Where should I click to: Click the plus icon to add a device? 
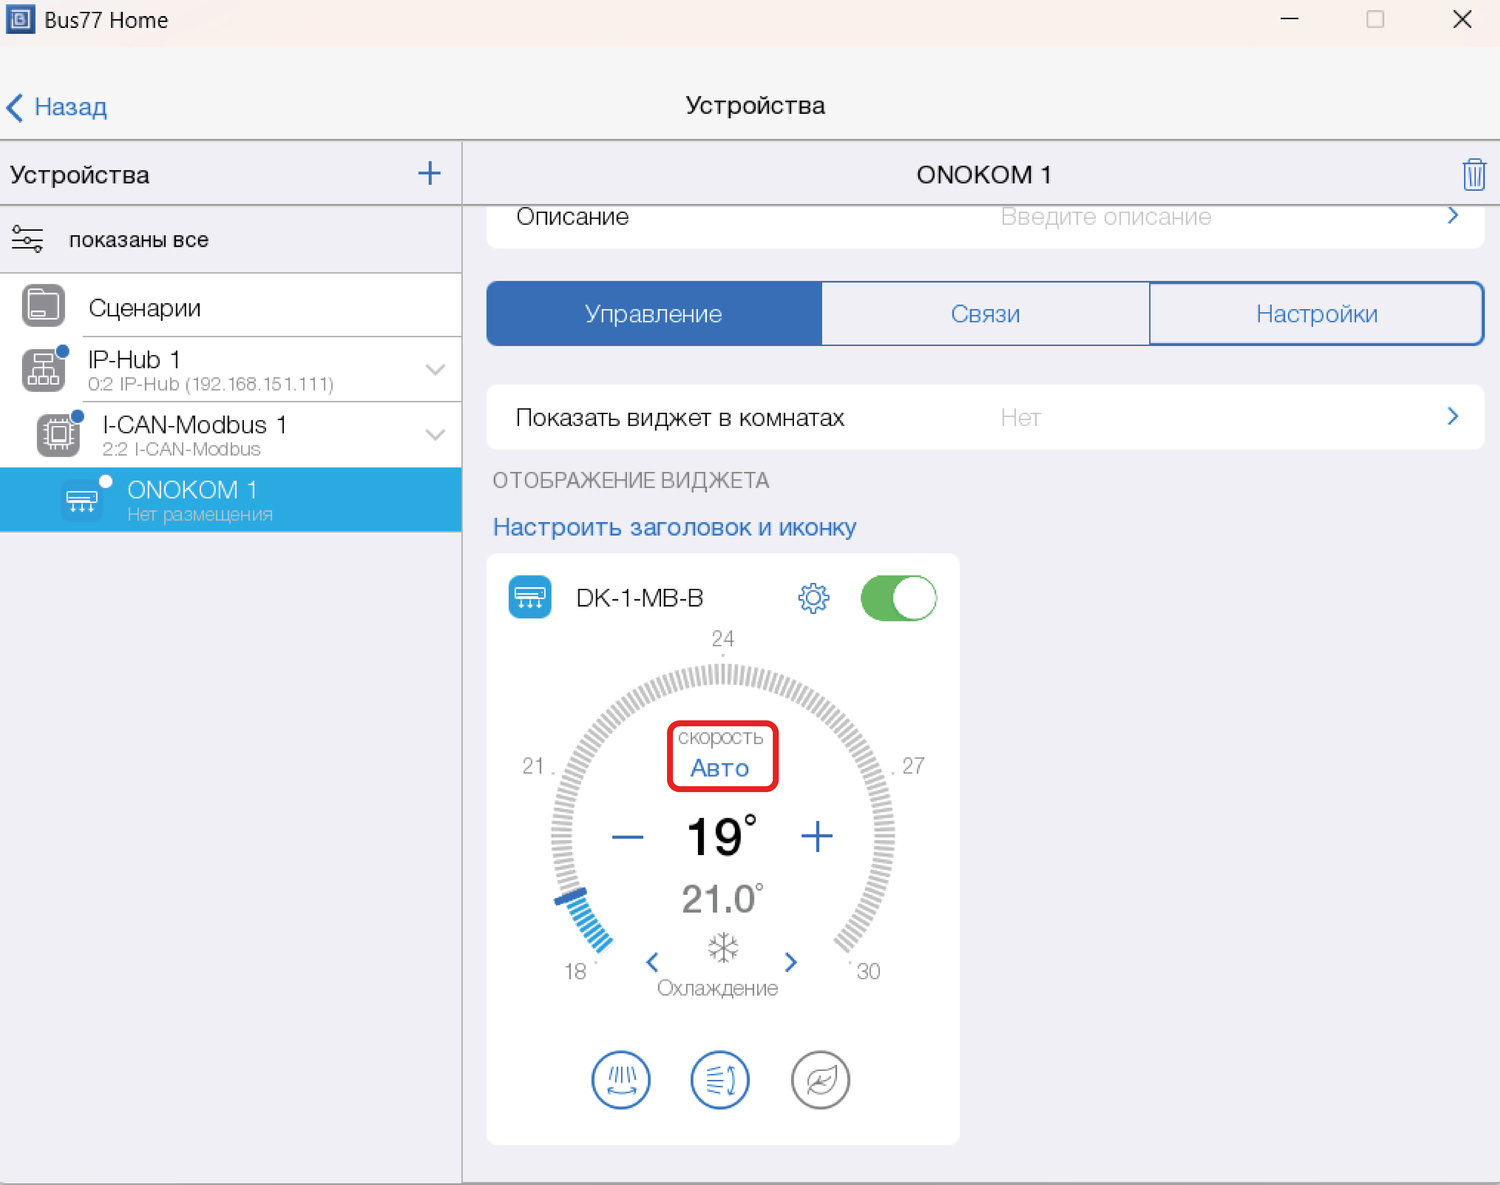(429, 174)
